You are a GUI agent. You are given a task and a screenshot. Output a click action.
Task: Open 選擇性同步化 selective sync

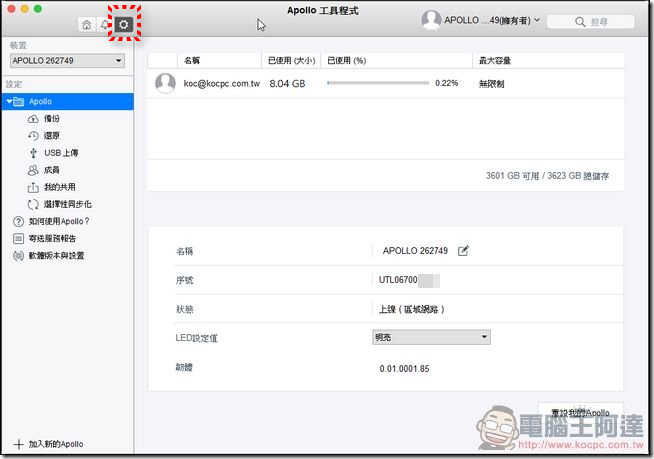click(68, 204)
